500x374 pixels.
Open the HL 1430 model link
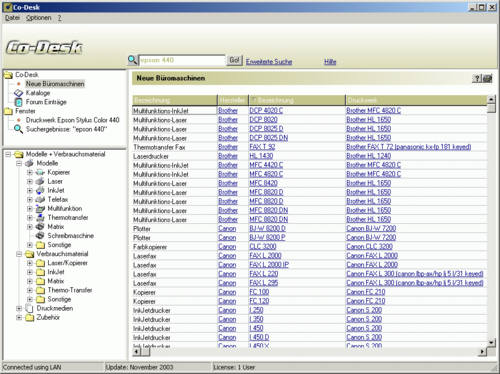coord(261,156)
